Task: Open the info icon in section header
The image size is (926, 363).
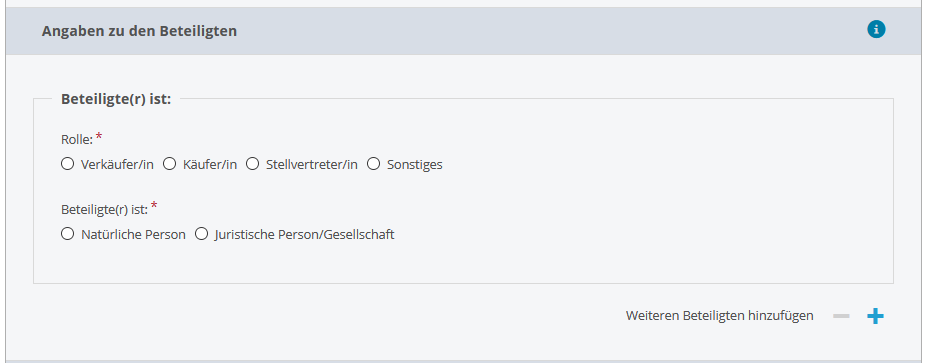Action: 876,30
